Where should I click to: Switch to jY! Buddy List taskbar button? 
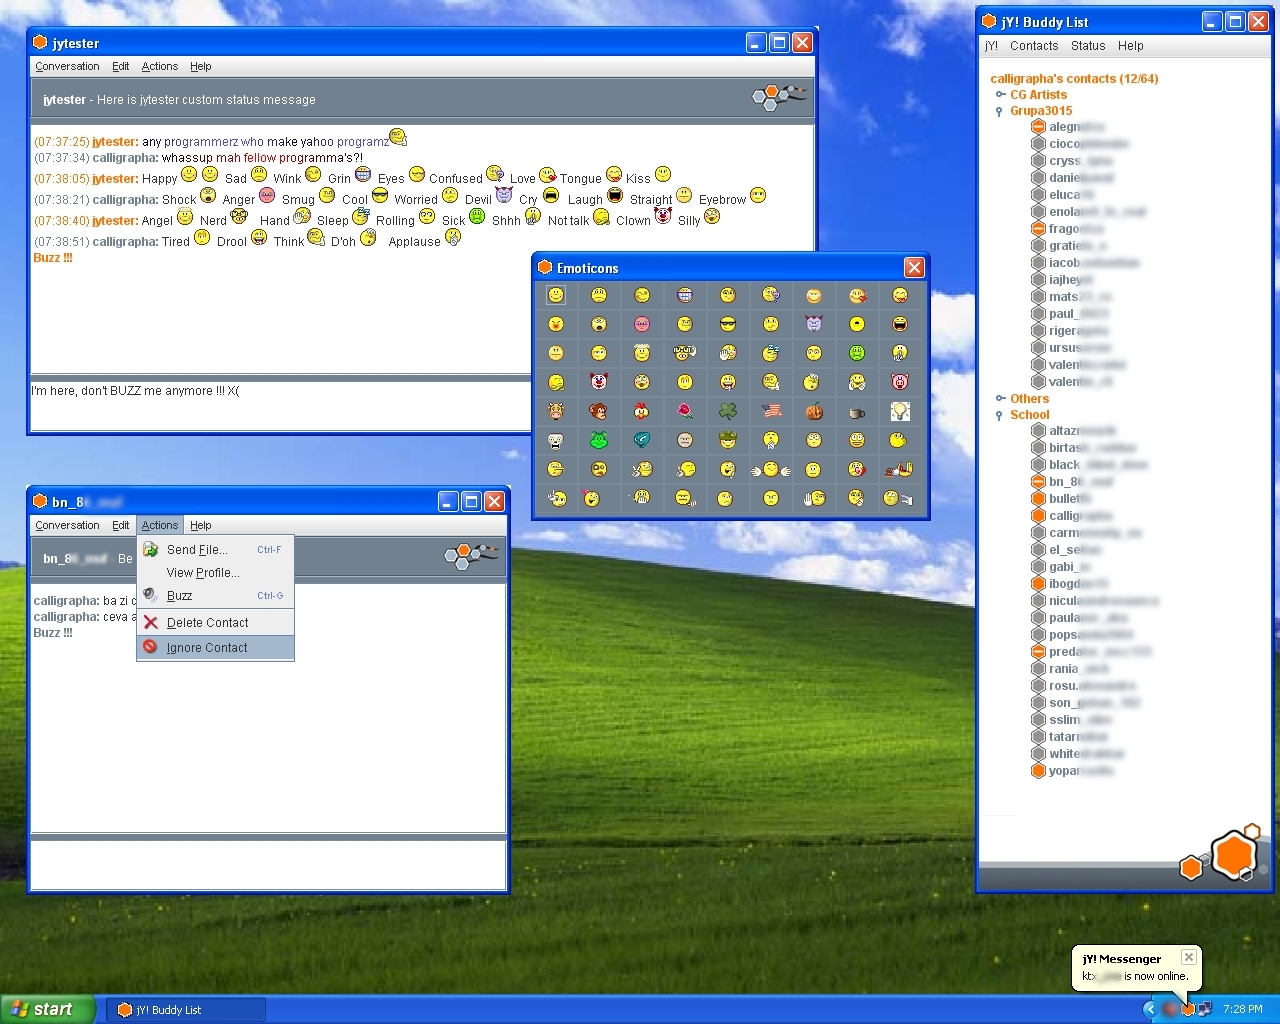pos(186,1010)
